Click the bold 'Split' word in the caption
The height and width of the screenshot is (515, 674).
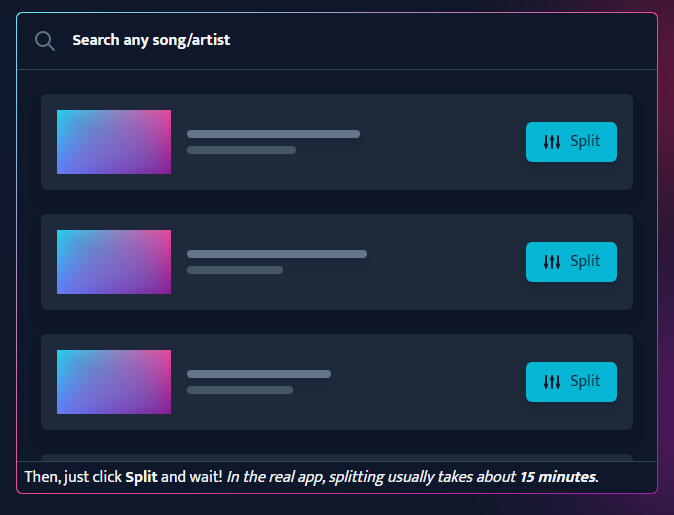pos(141,477)
